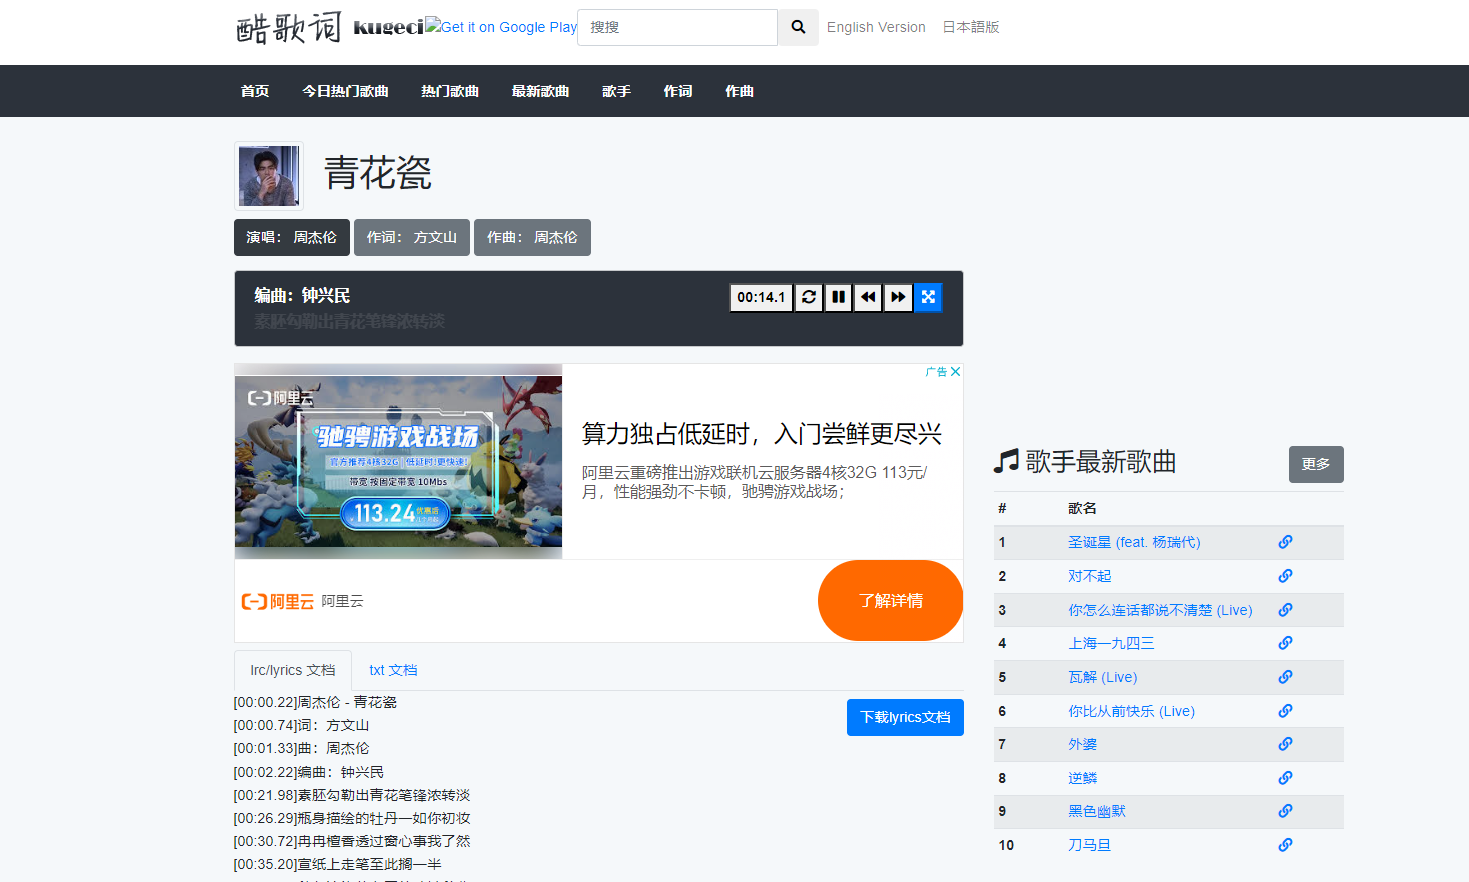This screenshot has height=882, width=1469.
Task: Focus the 搜搜 search input field
Action: point(677,27)
